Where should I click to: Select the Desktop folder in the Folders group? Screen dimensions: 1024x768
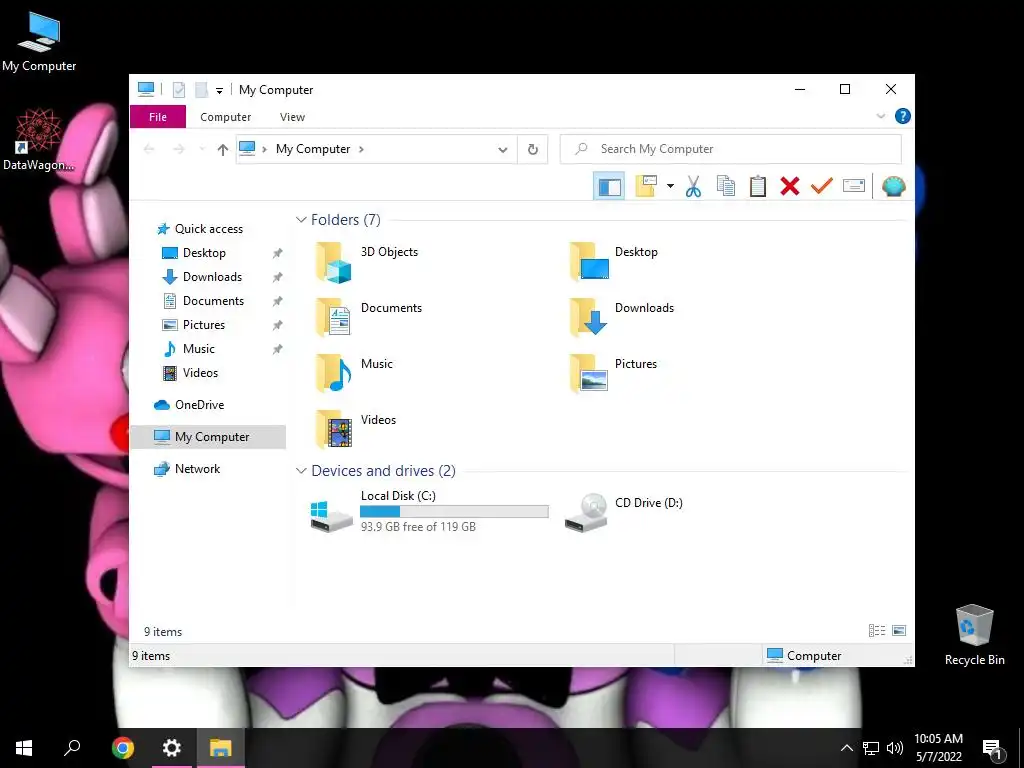[614, 261]
